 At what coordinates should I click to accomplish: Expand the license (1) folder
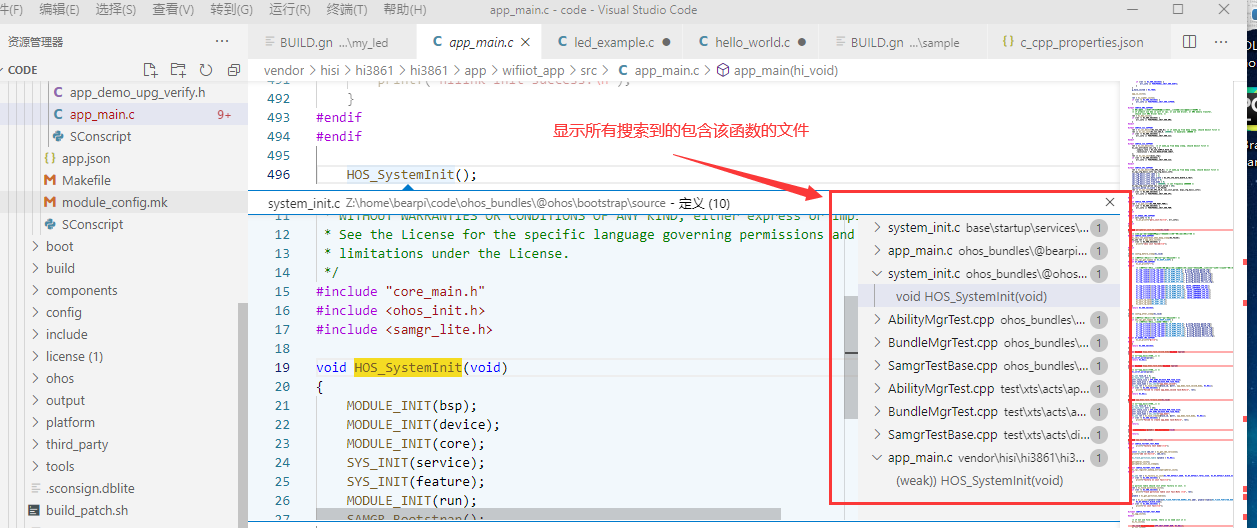click(x=74, y=356)
